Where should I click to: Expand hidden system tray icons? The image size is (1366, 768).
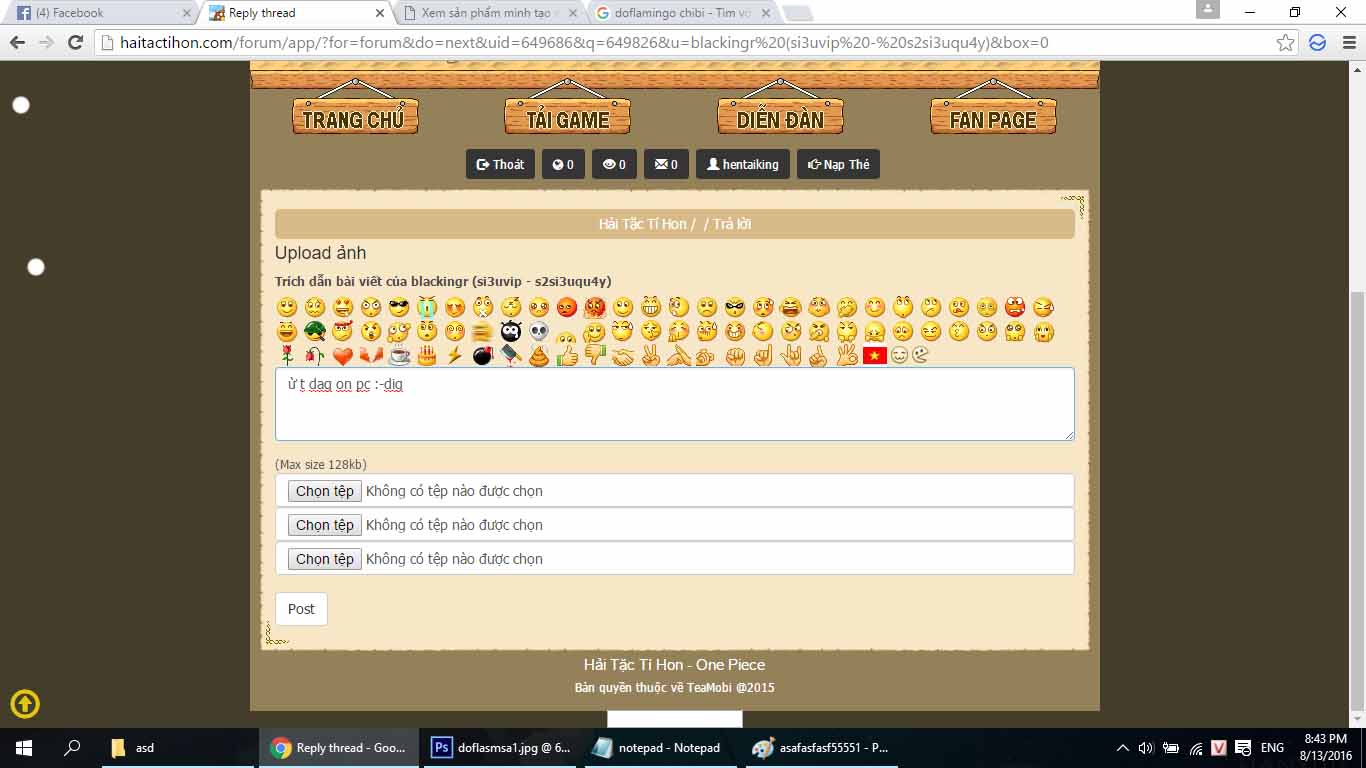coord(1122,748)
